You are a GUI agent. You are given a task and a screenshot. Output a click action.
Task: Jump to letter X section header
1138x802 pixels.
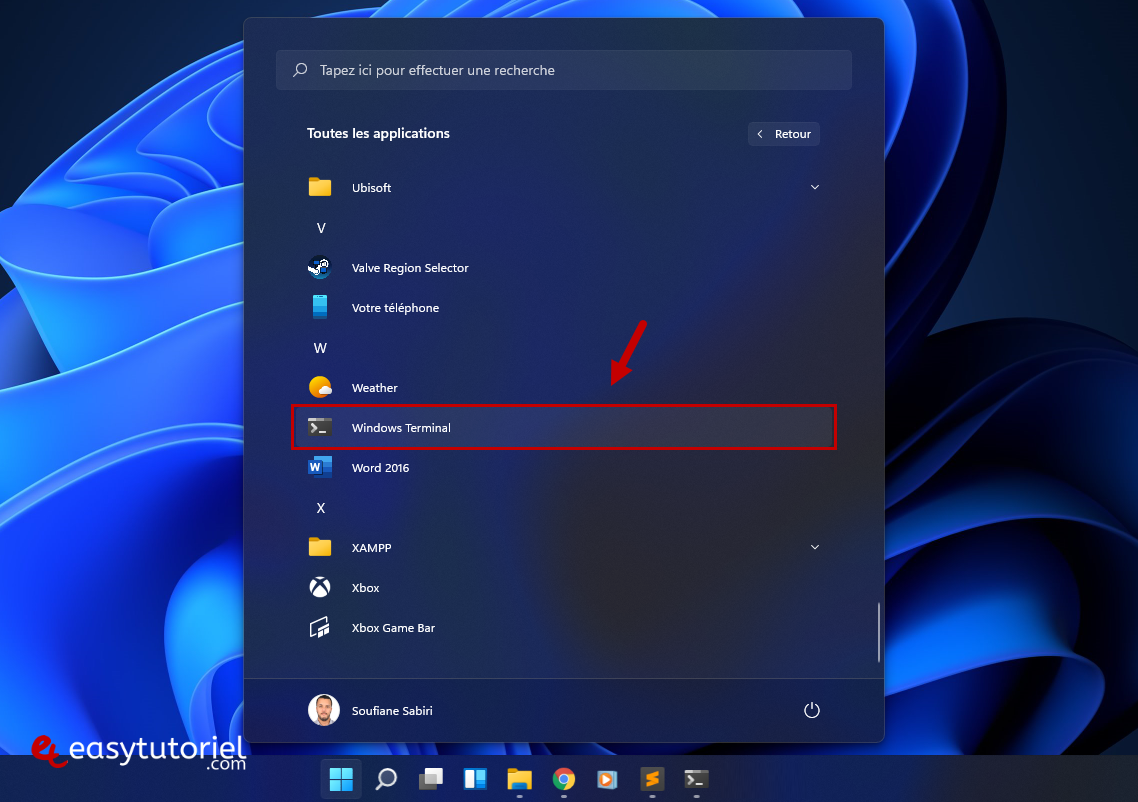(x=321, y=508)
